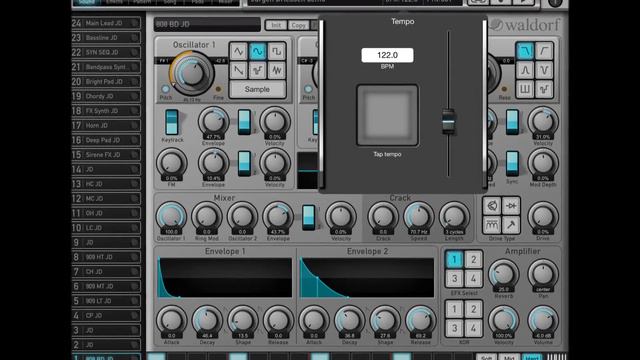Select the diode Drive Type icon
This screenshot has width=640, height=360.
pyautogui.click(x=511, y=206)
